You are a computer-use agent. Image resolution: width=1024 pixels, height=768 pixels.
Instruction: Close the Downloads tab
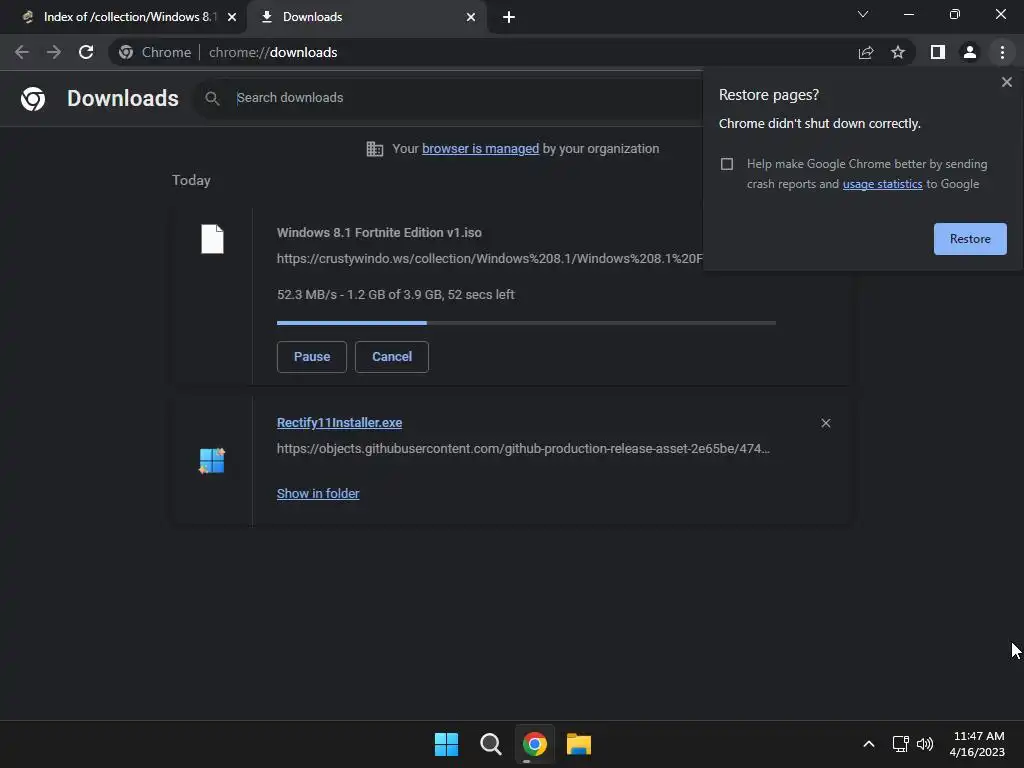click(471, 17)
